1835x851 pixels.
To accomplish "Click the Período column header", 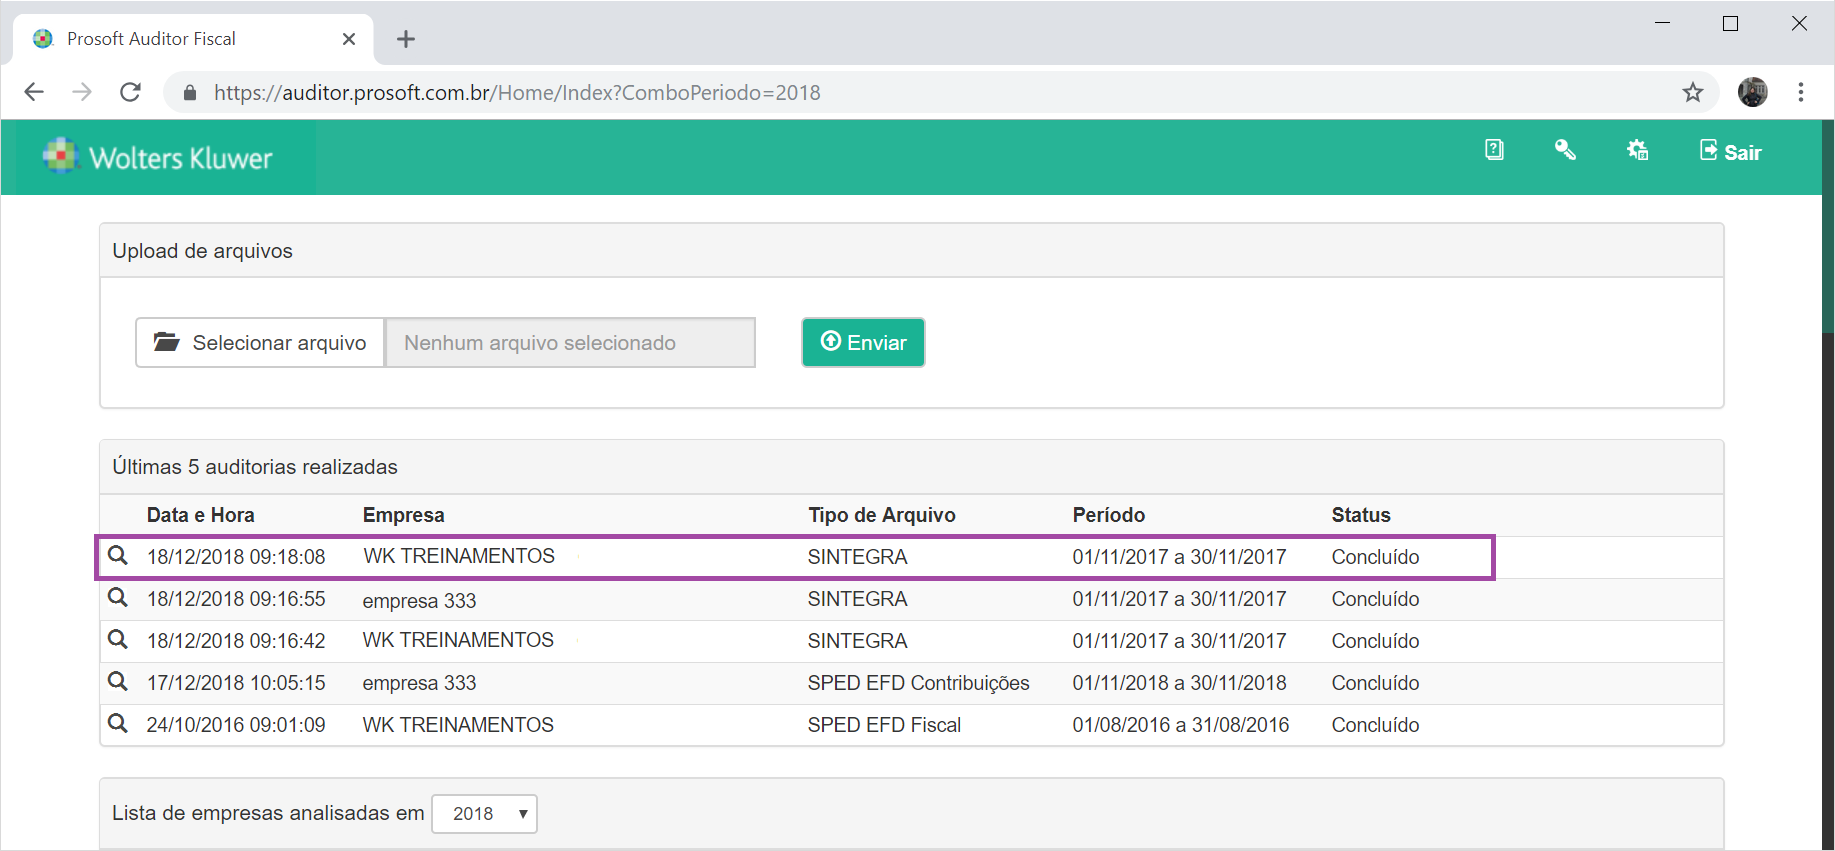I will 1109,515.
